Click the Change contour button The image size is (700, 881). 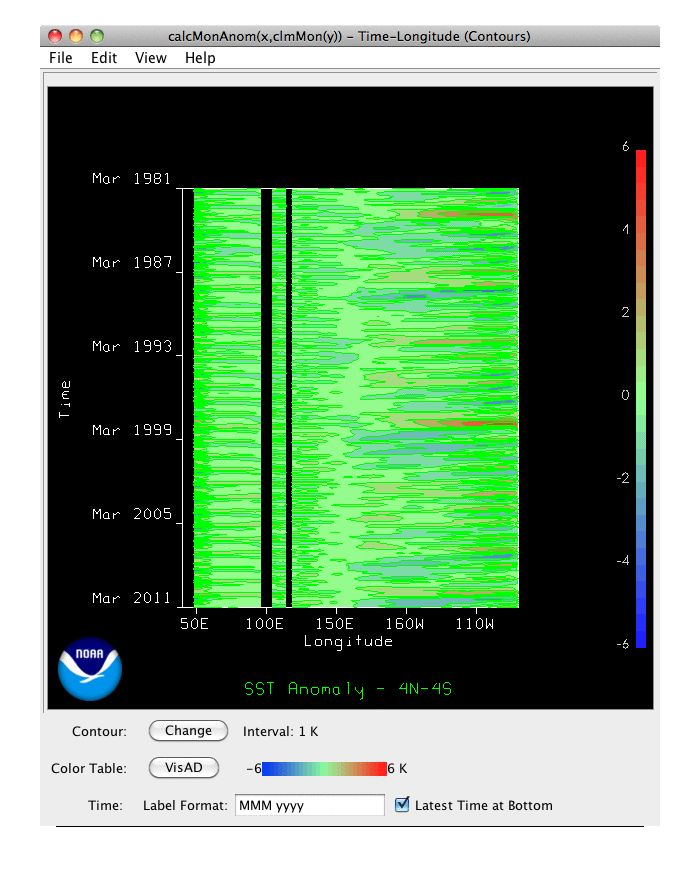(x=188, y=731)
